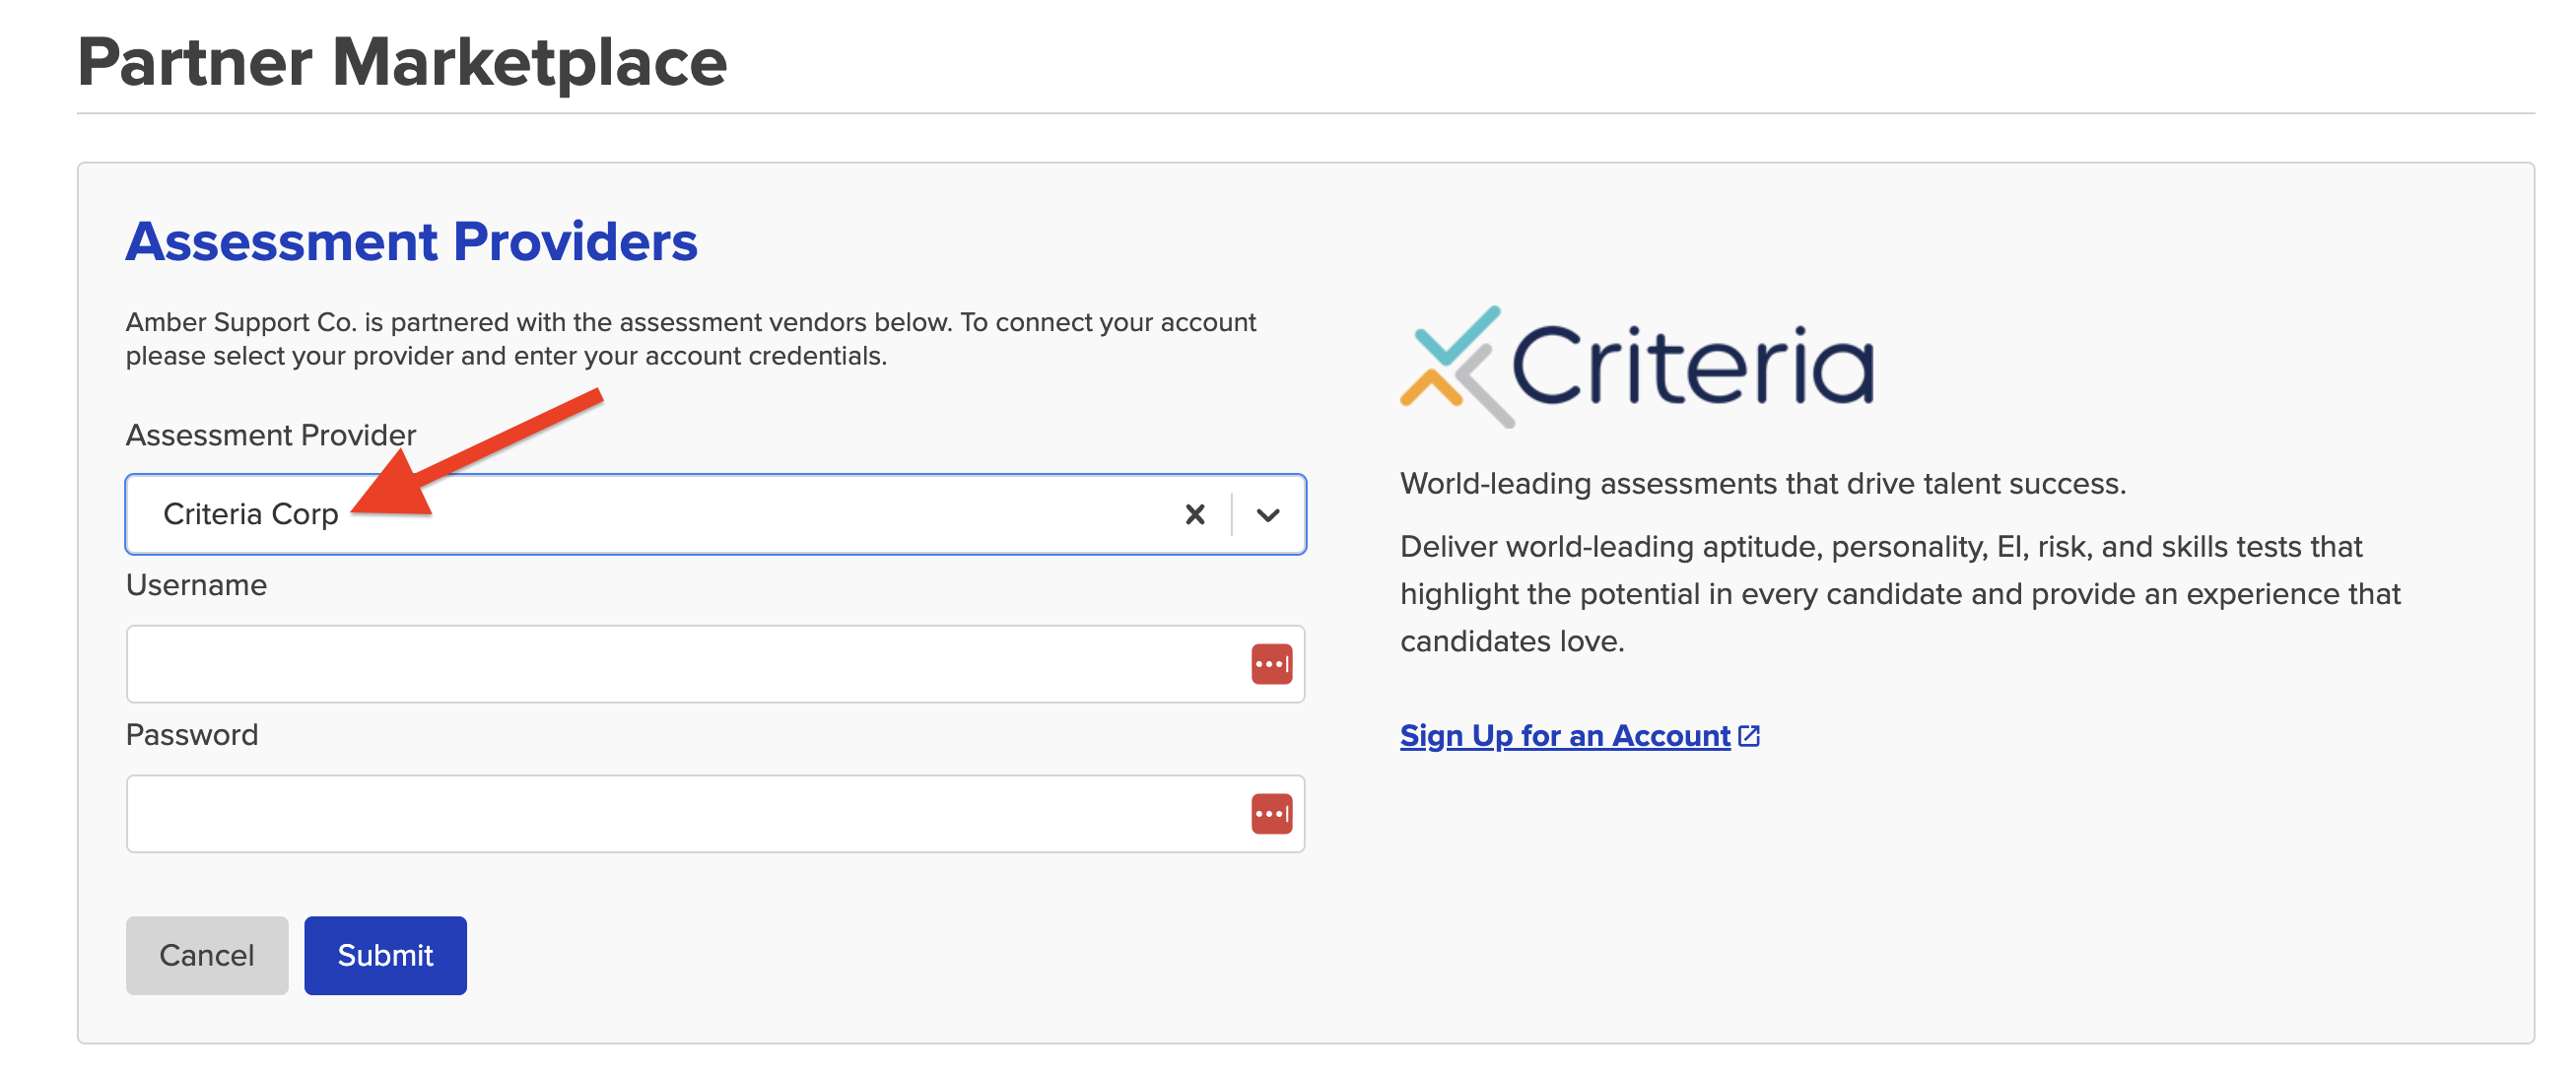Image resolution: width=2576 pixels, height=1076 pixels.
Task: Click the Partner Marketplace page title
Action: 402,62
